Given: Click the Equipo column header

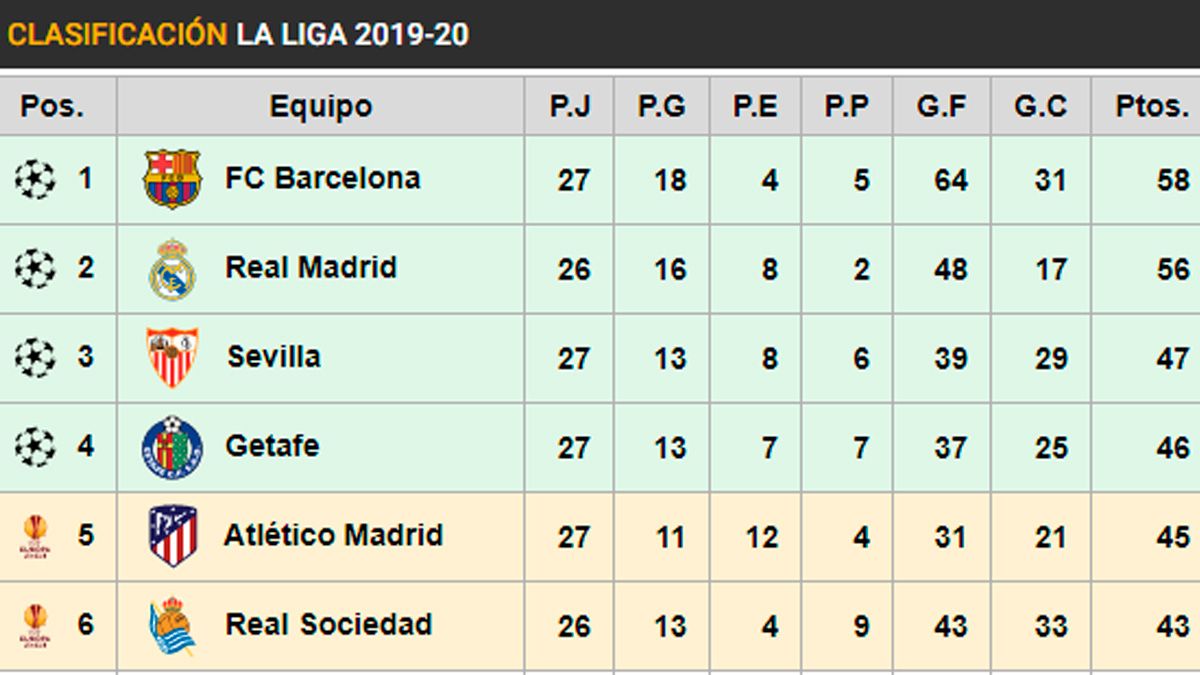Looking at the screenshot, I should 320,106.
